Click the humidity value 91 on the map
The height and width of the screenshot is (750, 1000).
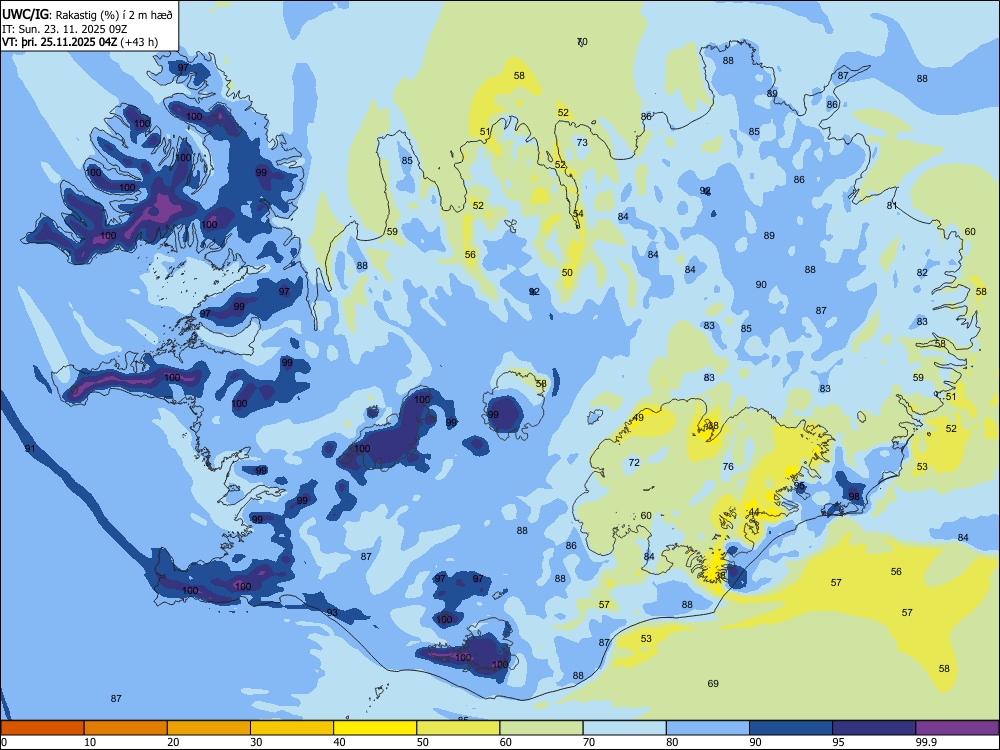(30, 449)
